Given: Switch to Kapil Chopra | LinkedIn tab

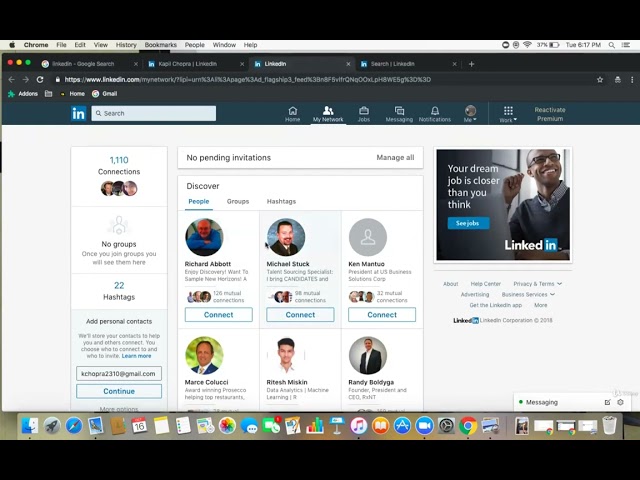Looking at the screenshot, I should click(x=196, y=64).
